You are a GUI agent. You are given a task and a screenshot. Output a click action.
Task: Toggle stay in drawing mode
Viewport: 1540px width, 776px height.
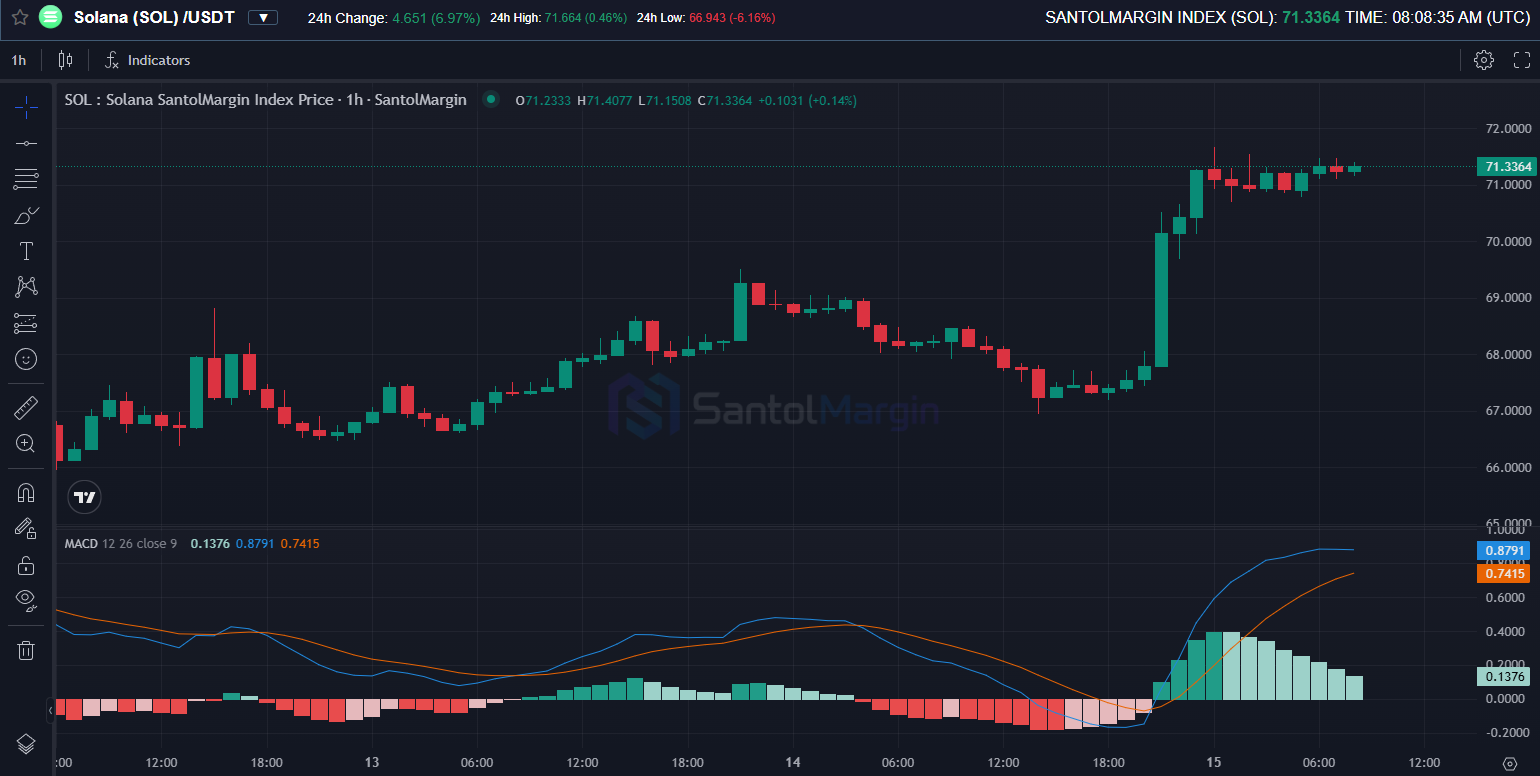(x=26, y=528)
